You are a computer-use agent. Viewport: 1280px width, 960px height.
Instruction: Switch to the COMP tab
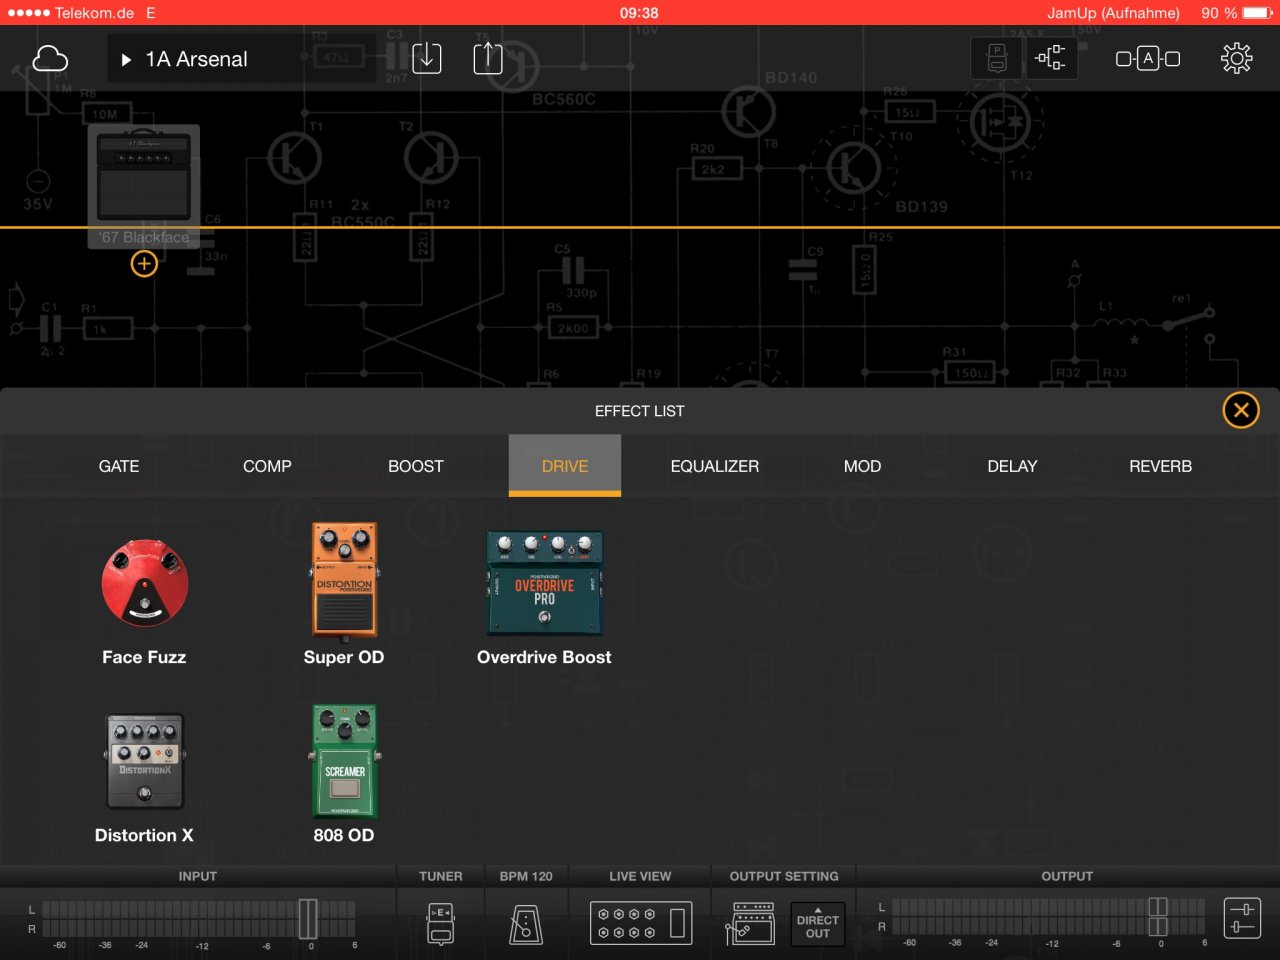coord(267,466)
